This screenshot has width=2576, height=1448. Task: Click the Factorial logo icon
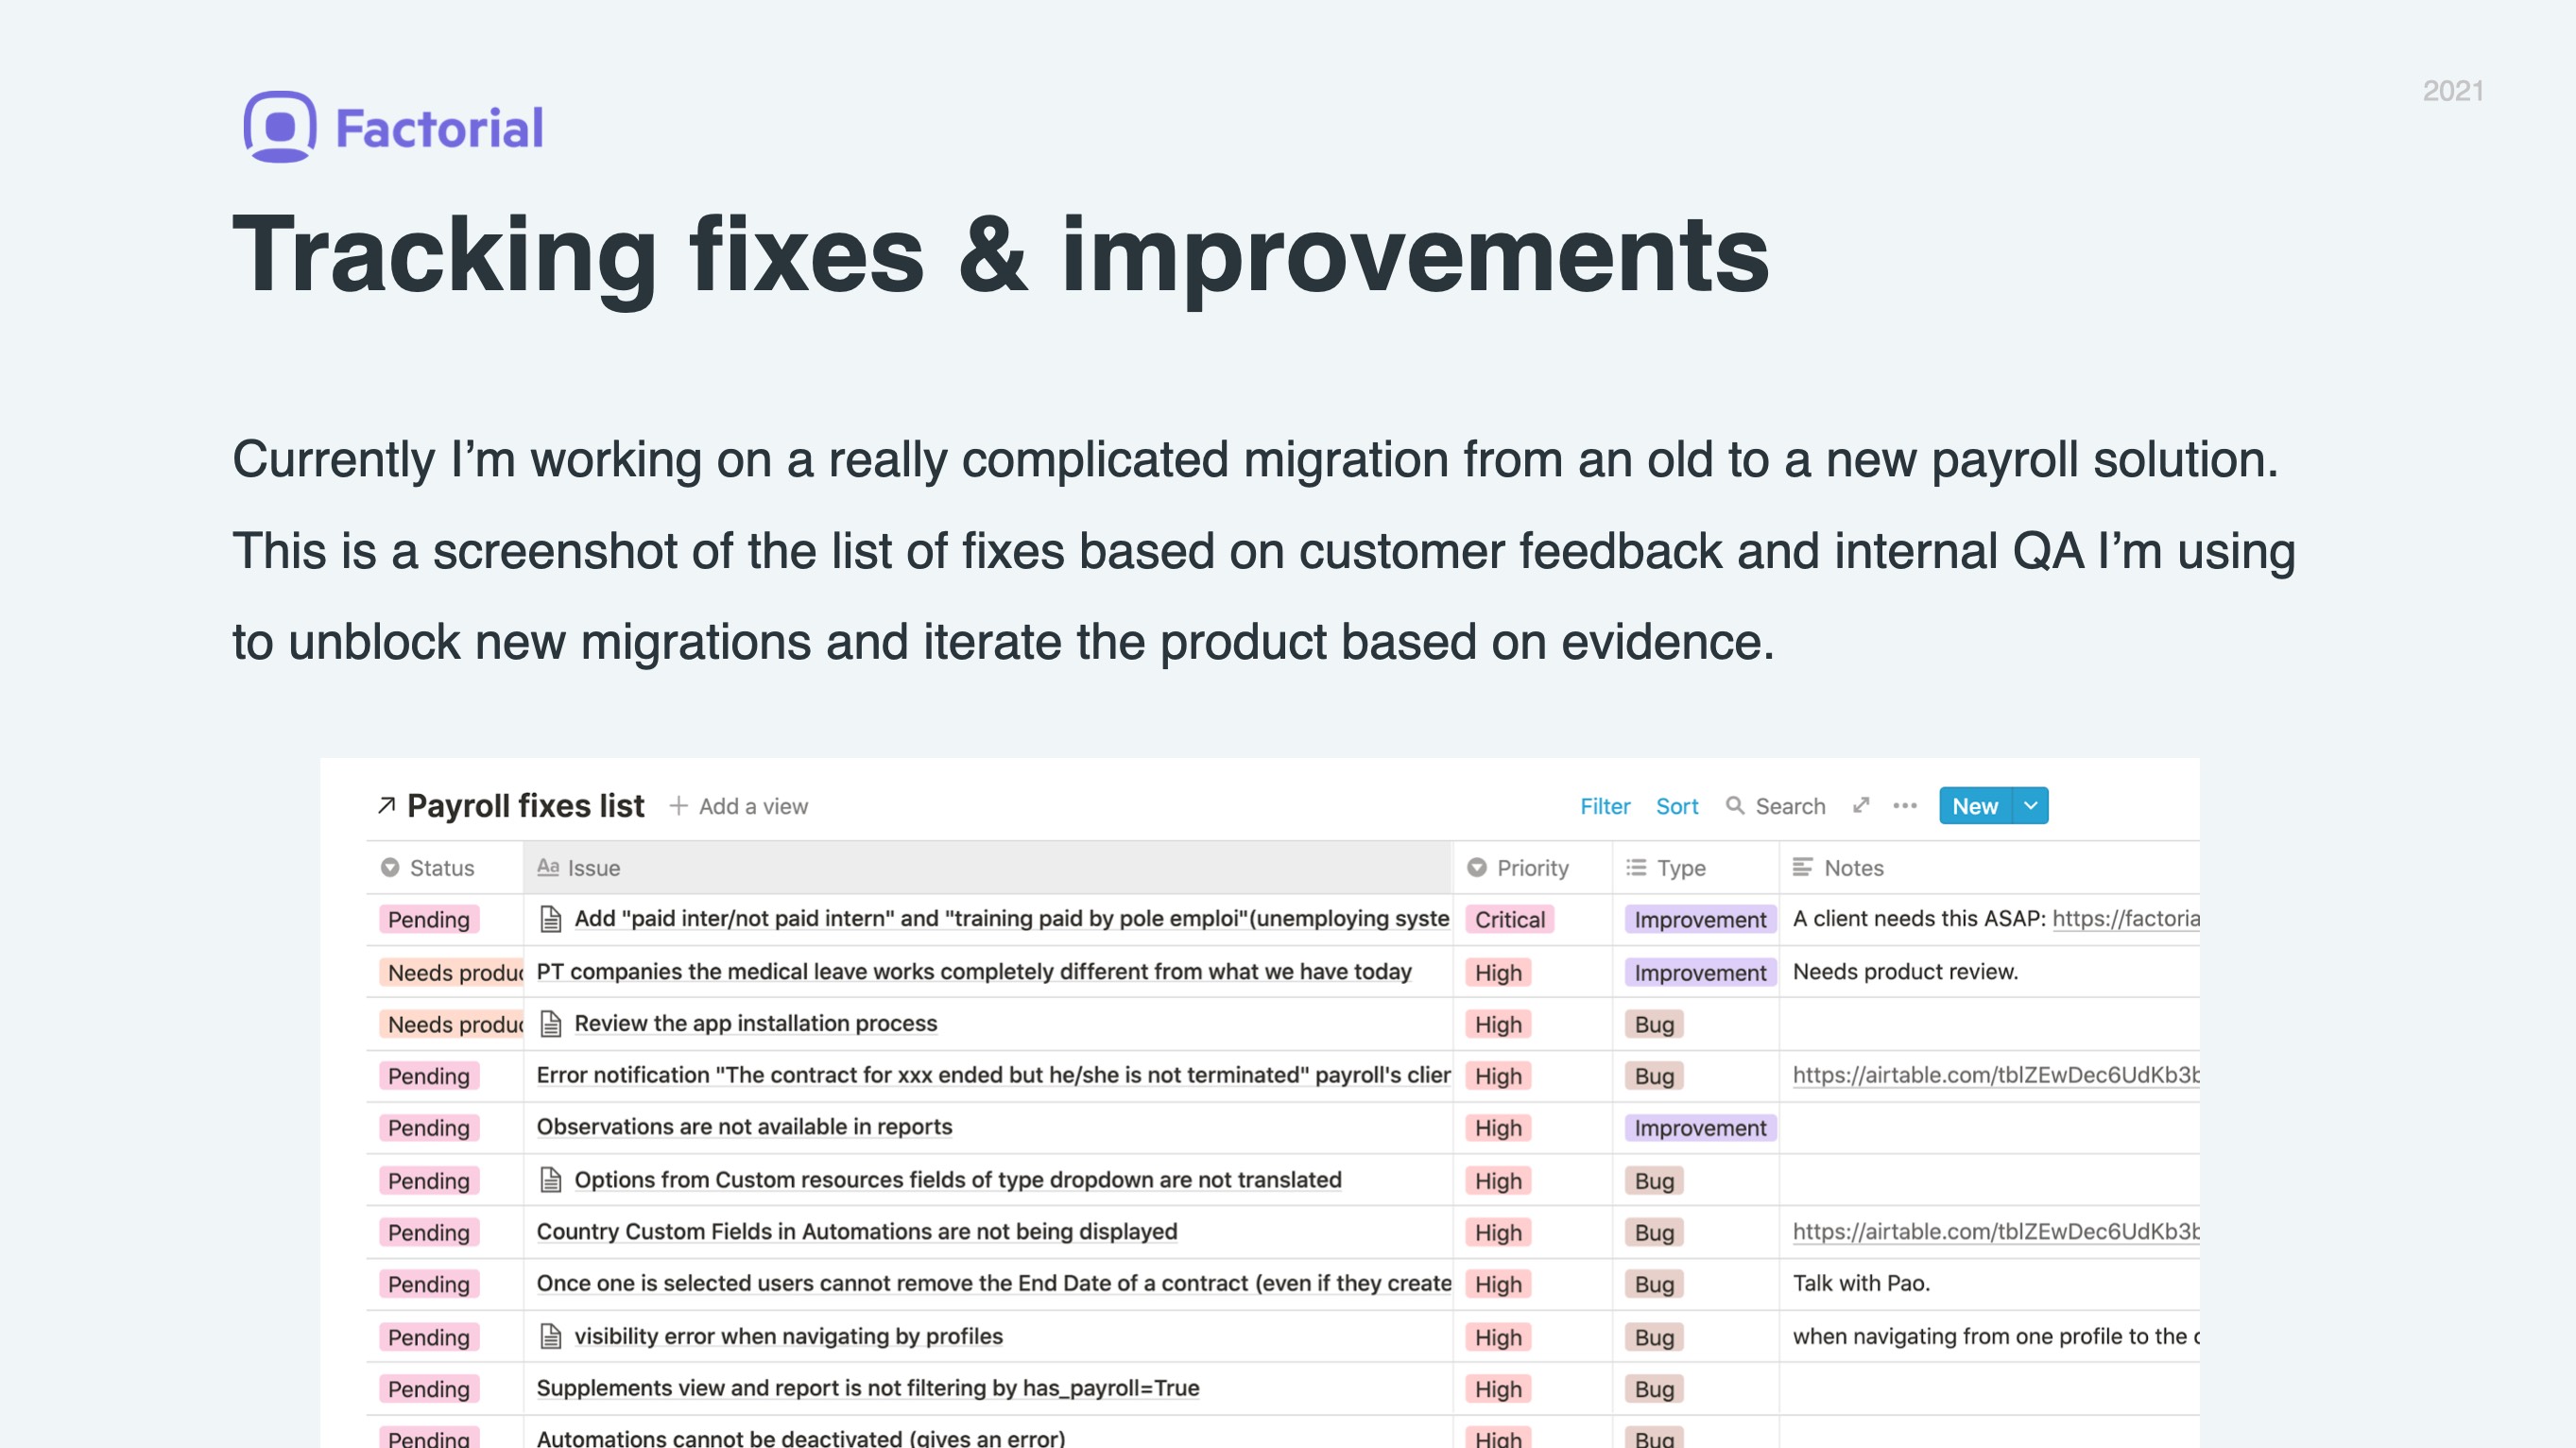280,127
